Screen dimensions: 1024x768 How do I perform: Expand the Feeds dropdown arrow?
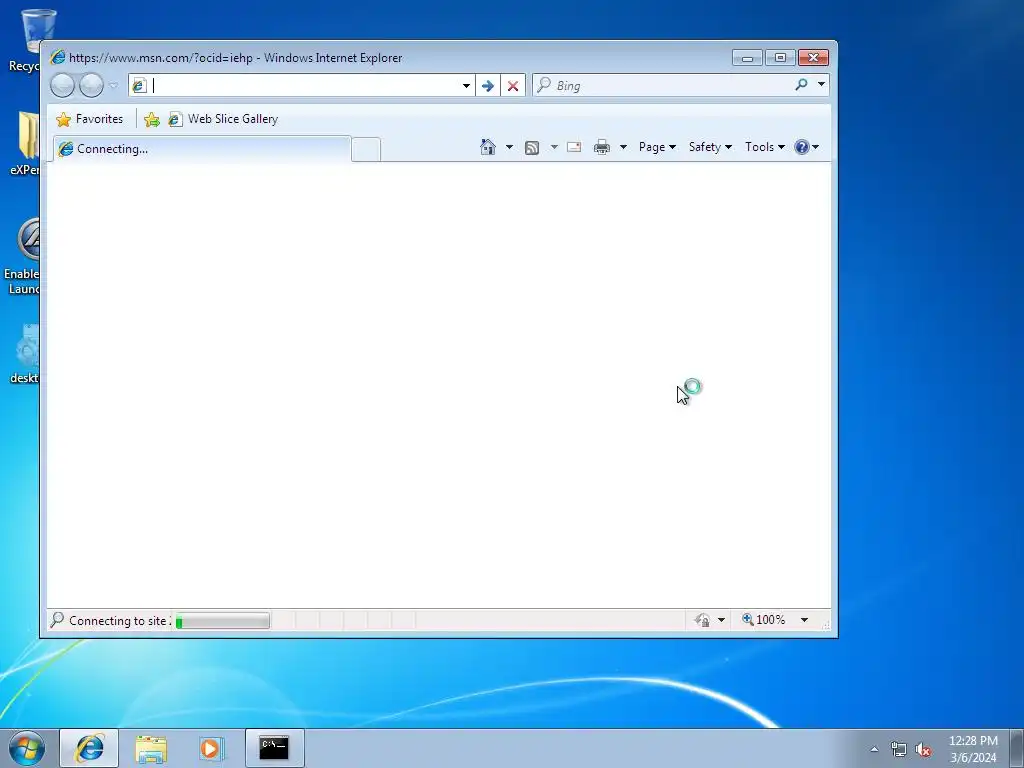[554, 148]
